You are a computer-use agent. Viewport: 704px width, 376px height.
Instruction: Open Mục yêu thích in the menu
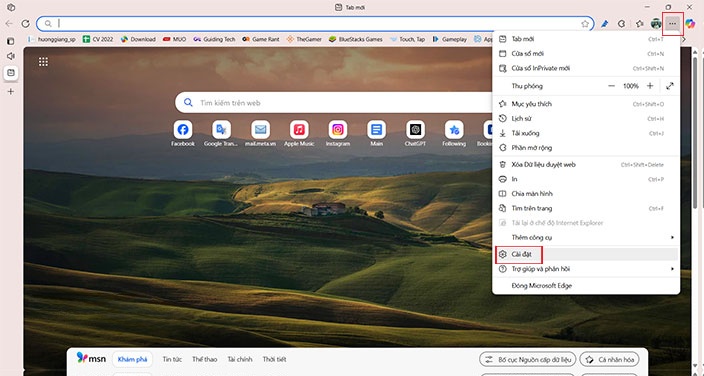point(586,104)
